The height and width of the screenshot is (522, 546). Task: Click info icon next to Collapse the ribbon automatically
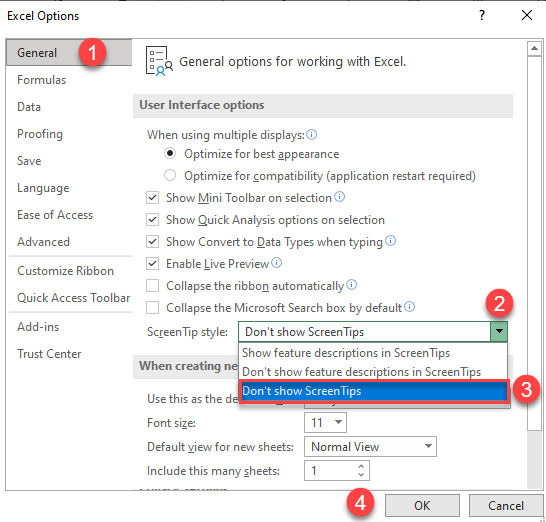tap(352, 285)
